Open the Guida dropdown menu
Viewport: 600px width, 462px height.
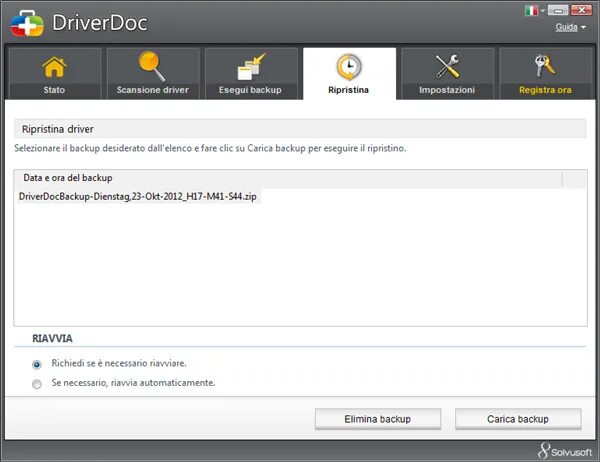coord(571,27)
